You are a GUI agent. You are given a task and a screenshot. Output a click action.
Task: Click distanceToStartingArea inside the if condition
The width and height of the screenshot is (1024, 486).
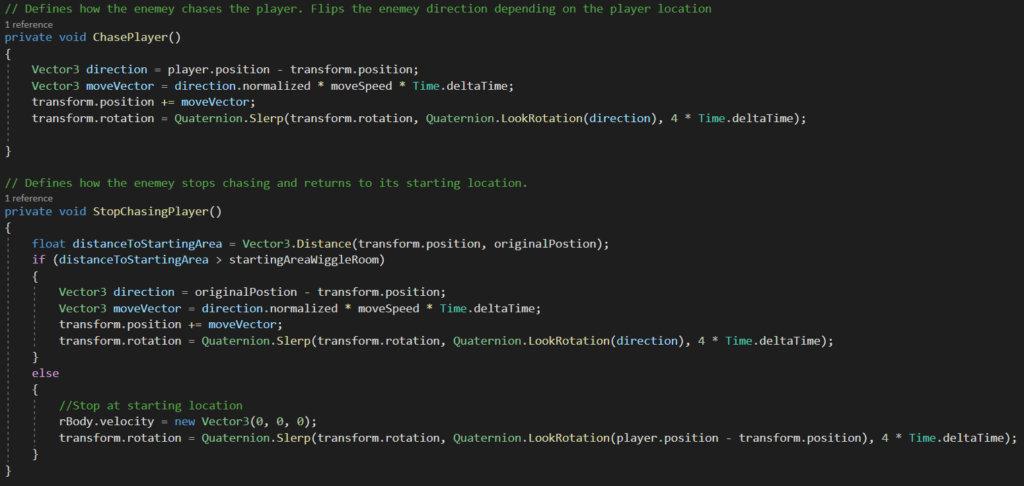(x=133, y=260)
